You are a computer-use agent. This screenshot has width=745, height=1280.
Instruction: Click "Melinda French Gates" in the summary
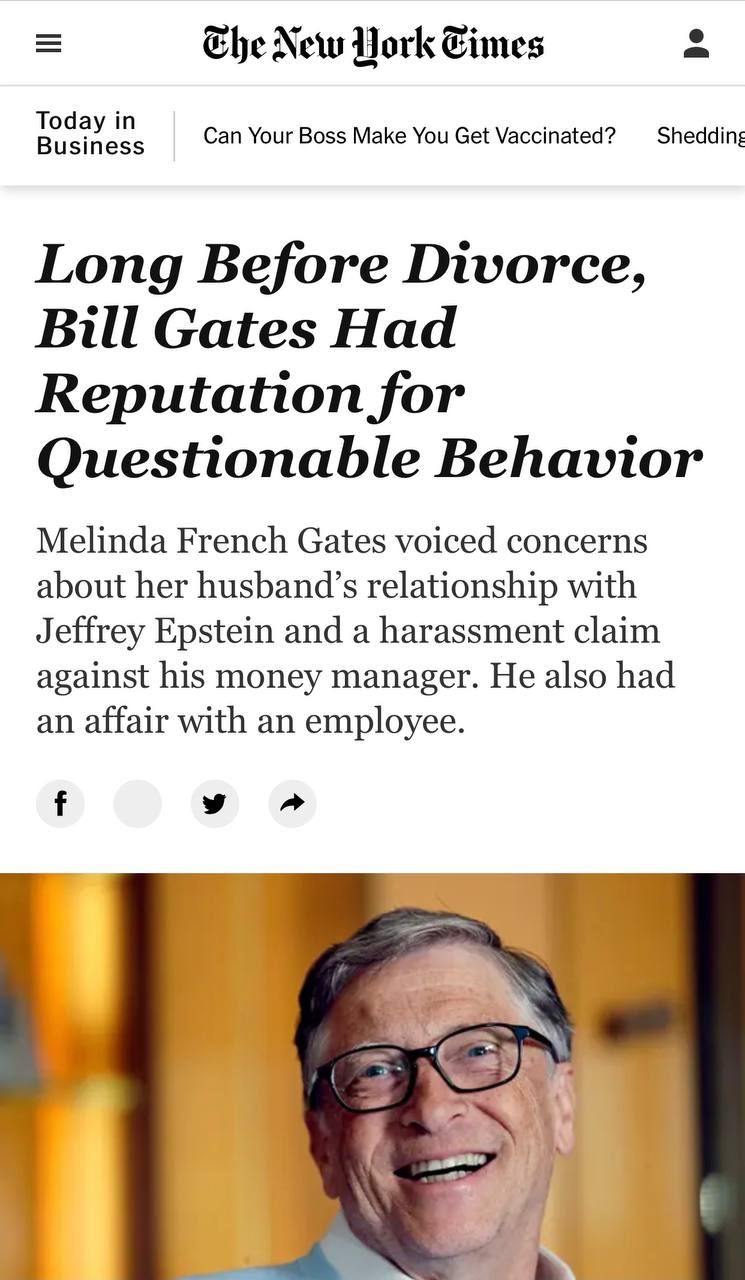pos(211,540)
